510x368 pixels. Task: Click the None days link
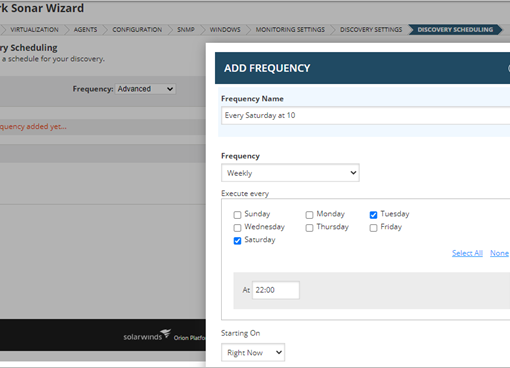pos(499,253)
